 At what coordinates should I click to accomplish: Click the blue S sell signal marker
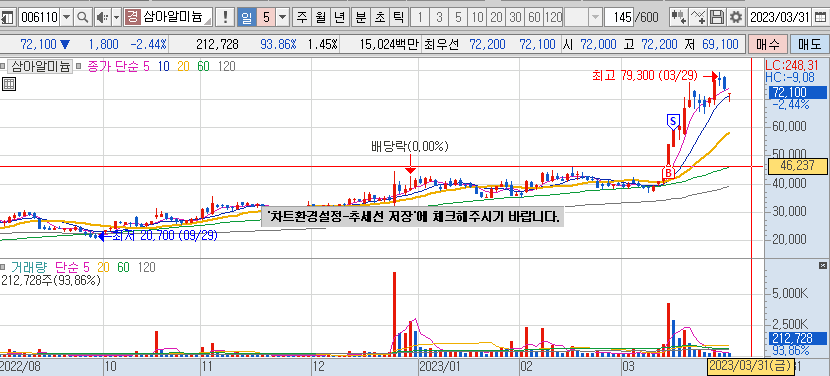(673, 121)
